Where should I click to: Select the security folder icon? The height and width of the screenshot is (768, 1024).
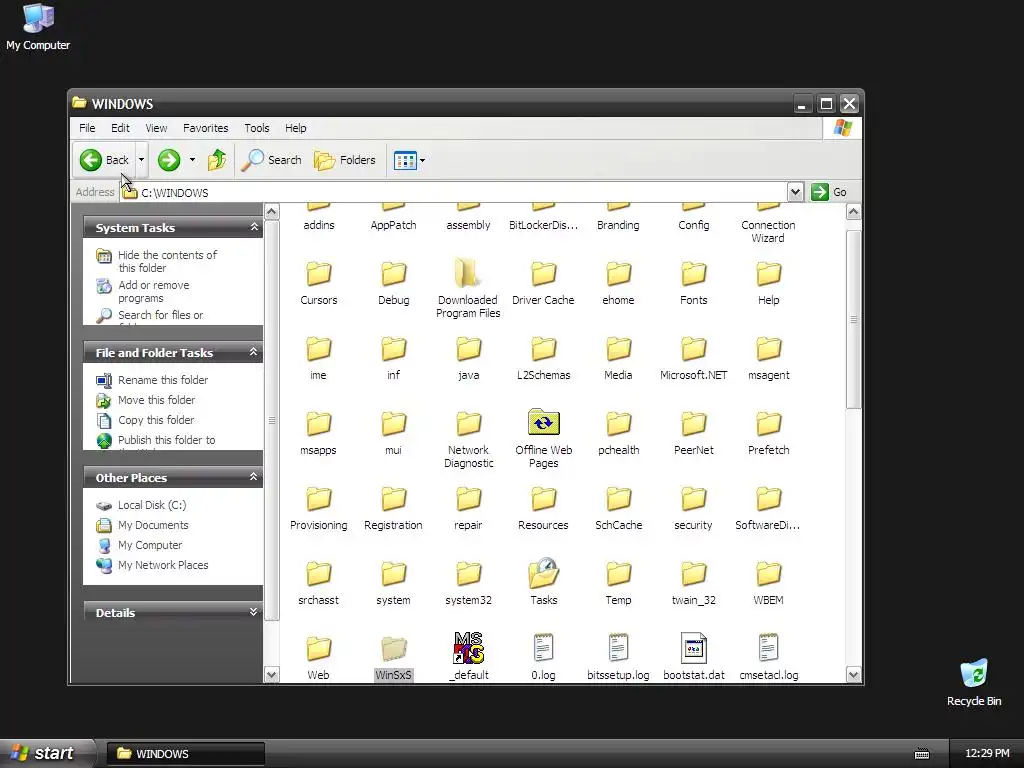tap(694, 500)
